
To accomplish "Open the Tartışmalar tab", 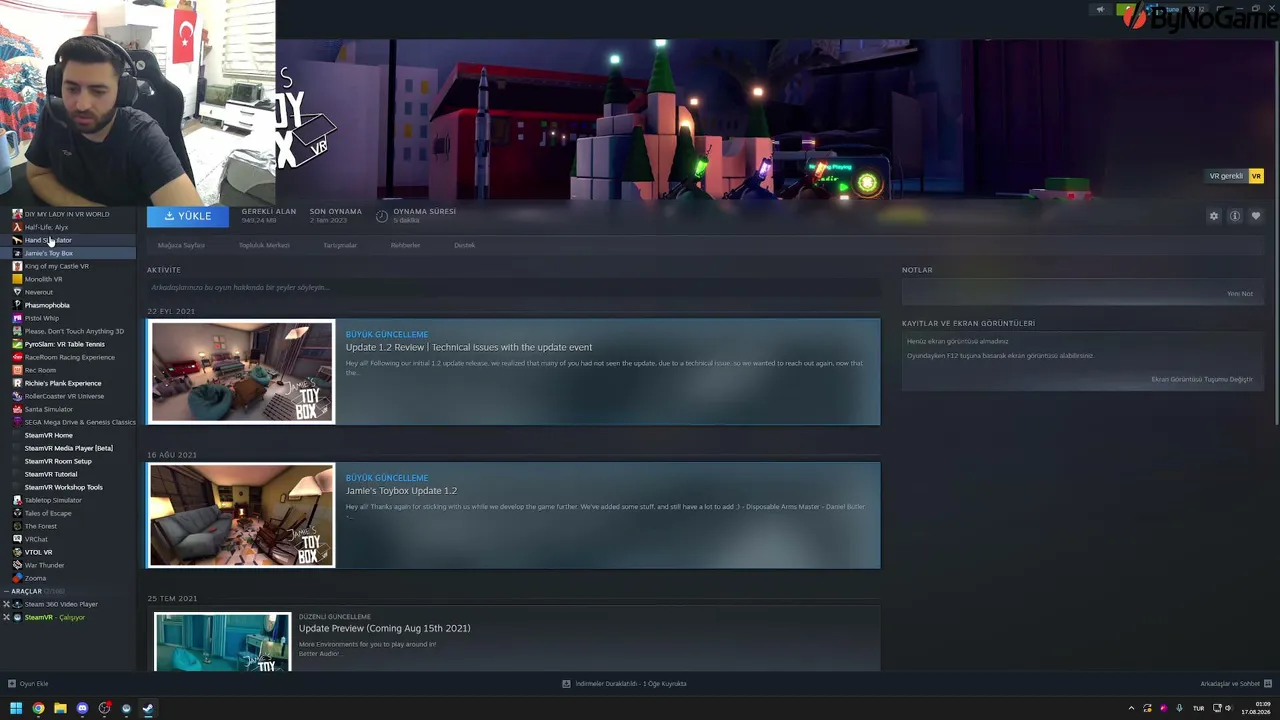I will click(x=340, y=245).
